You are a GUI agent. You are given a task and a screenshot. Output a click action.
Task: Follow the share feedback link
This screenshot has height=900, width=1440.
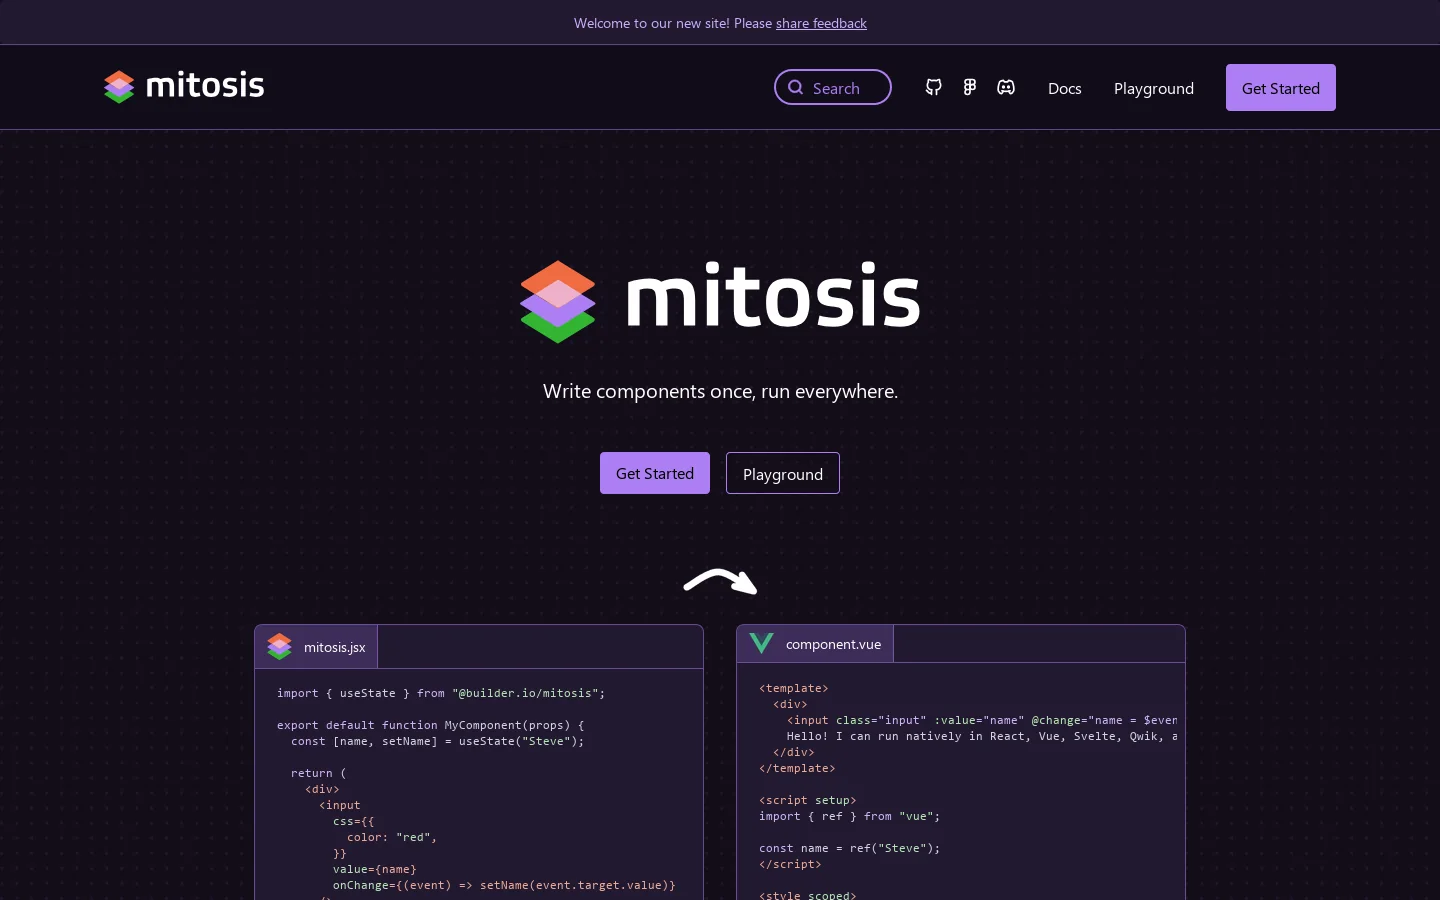click(821, 23)
